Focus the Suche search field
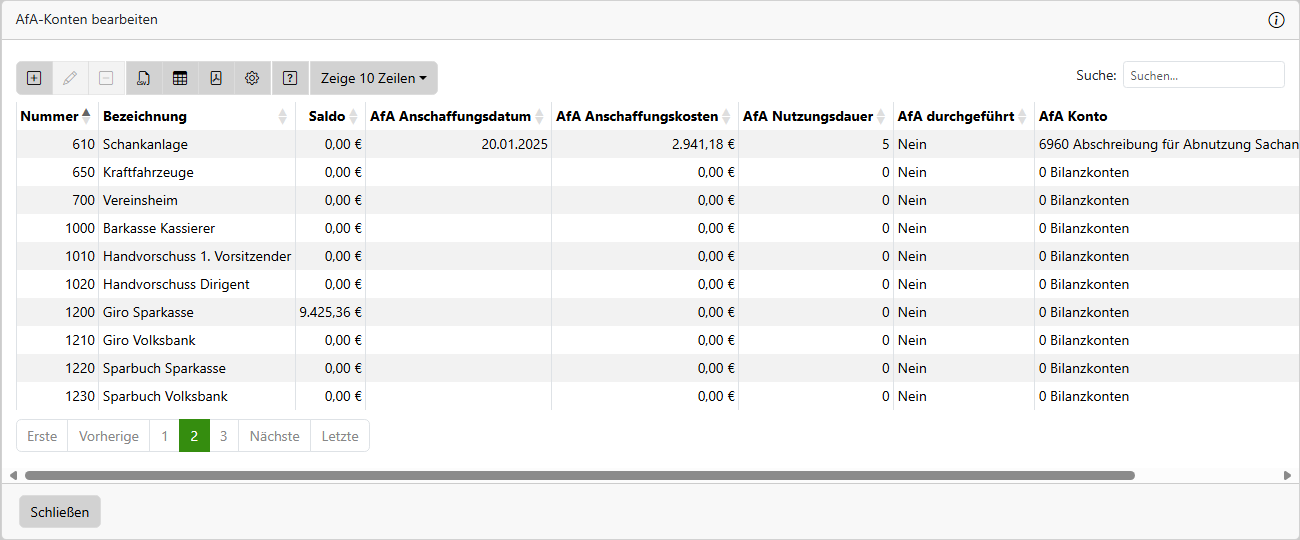The height and width of the screenshot is (540, 1300). [x=1203, y=75]
